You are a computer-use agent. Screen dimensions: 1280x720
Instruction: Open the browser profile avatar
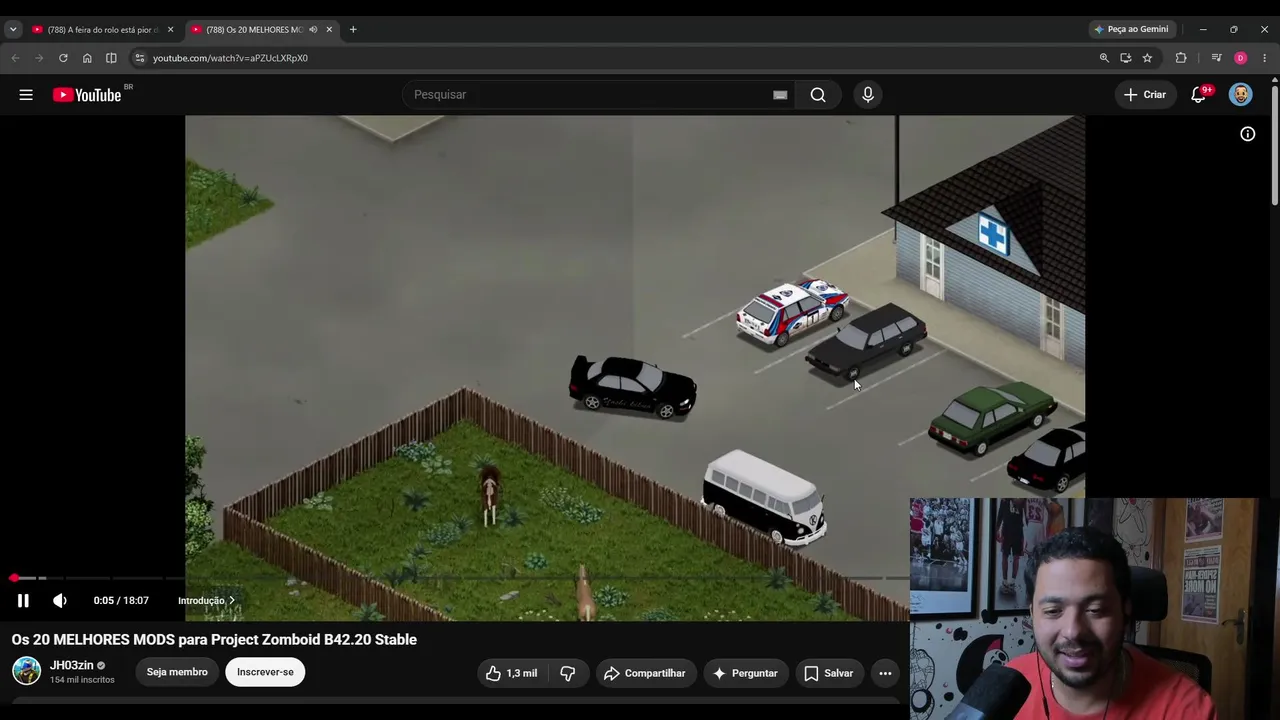click(1240, 58)
